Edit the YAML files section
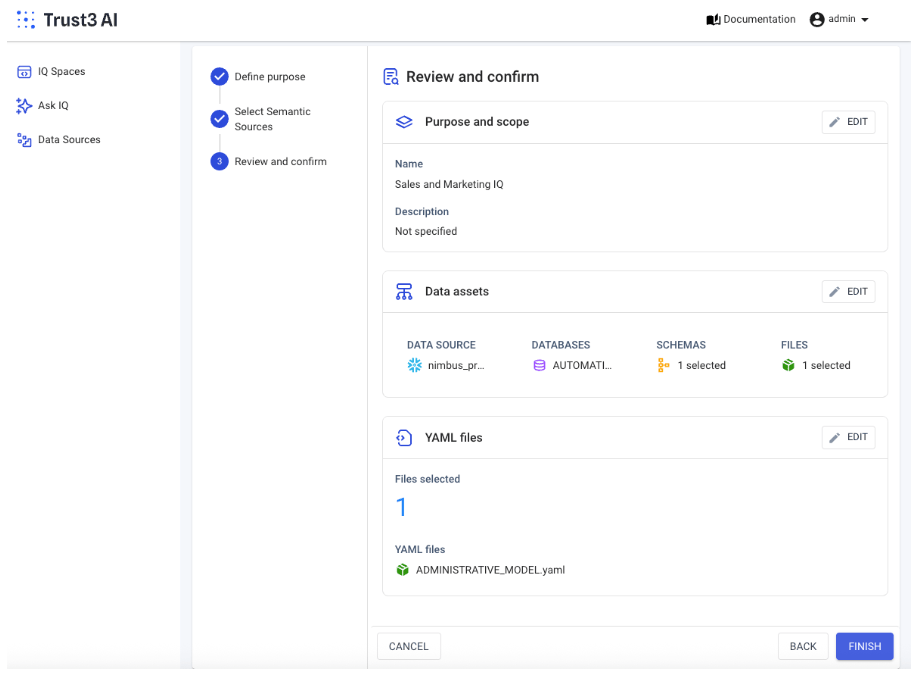Image resolution: width=915 pixels, height=675 pixels. tap(848, 438)
